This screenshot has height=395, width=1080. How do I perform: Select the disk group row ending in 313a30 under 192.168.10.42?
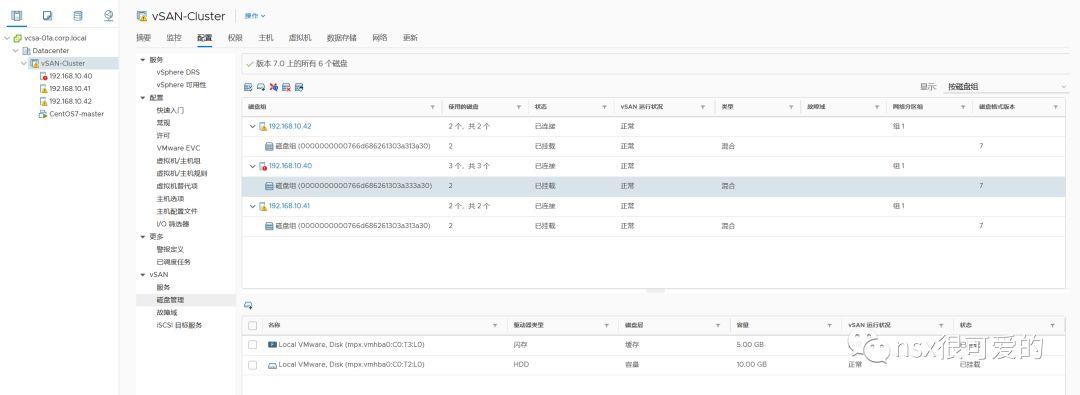654,147
